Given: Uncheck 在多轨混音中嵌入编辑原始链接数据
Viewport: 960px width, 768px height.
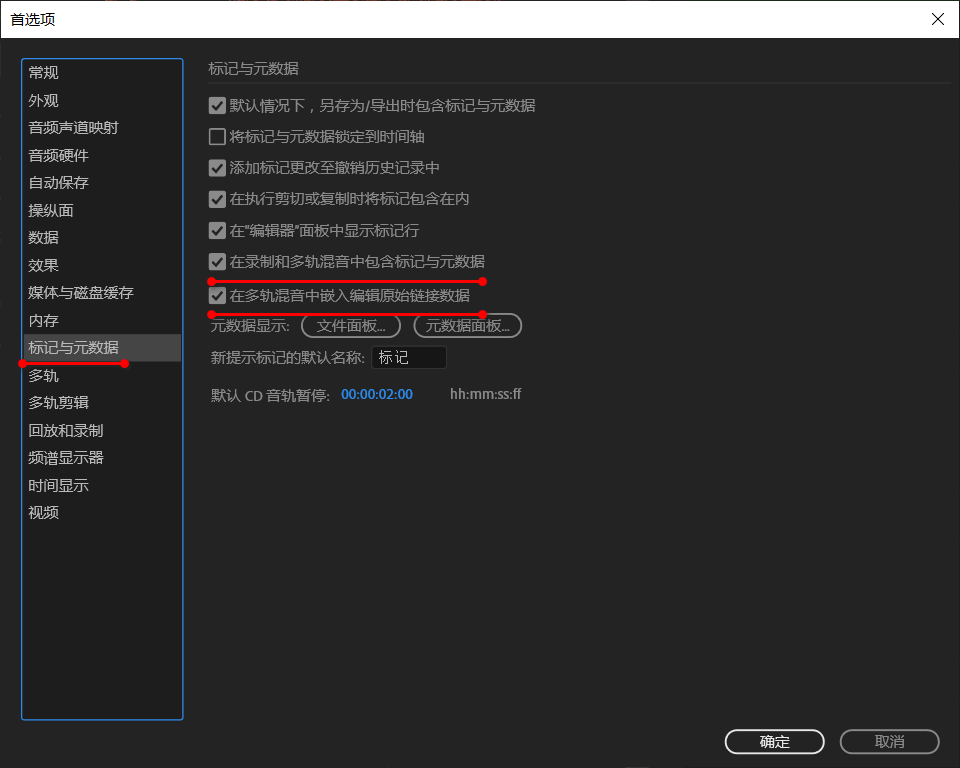Looking at the screenshot, I should (x=217, y=296).
